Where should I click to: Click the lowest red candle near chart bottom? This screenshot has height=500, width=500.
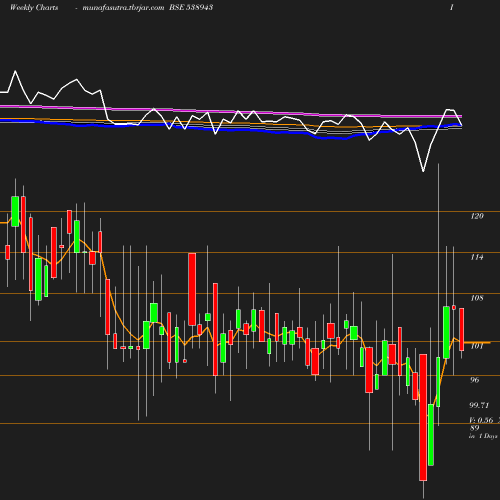[x=423, y=417]
